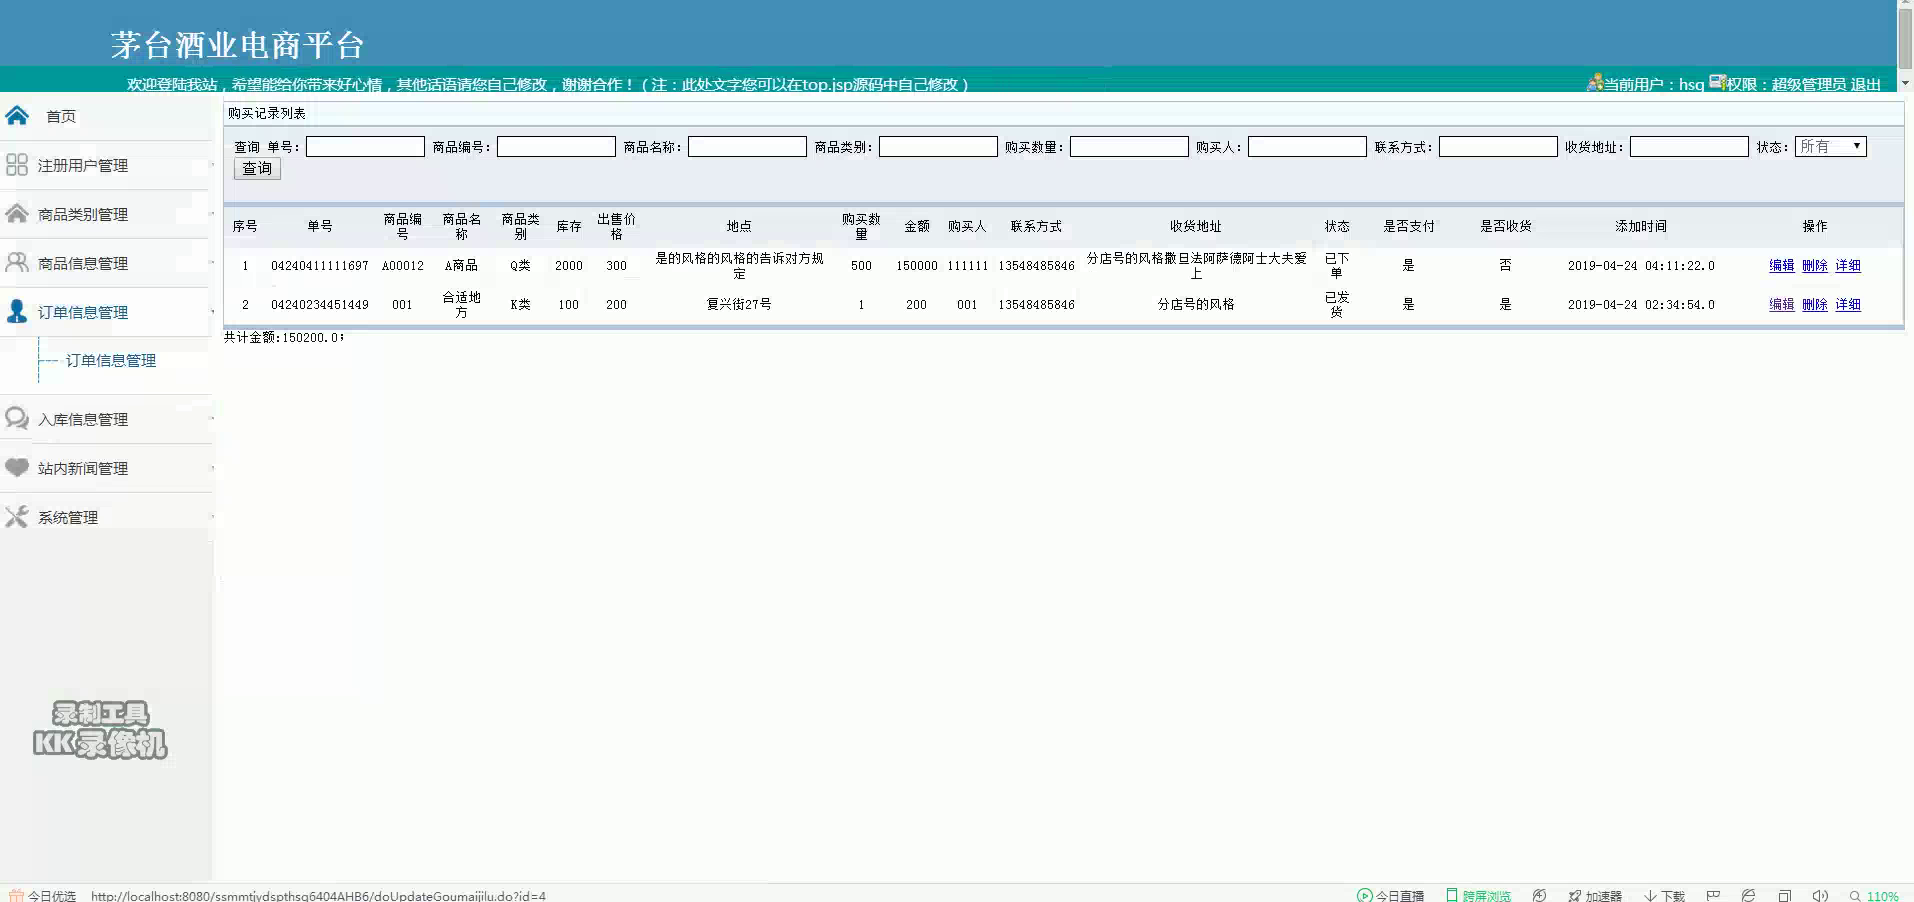Click the speaker volume icon in status bar
The width and height of the screenshot is (1914, 902).
pyautogui.click(x=1820, y=895)
